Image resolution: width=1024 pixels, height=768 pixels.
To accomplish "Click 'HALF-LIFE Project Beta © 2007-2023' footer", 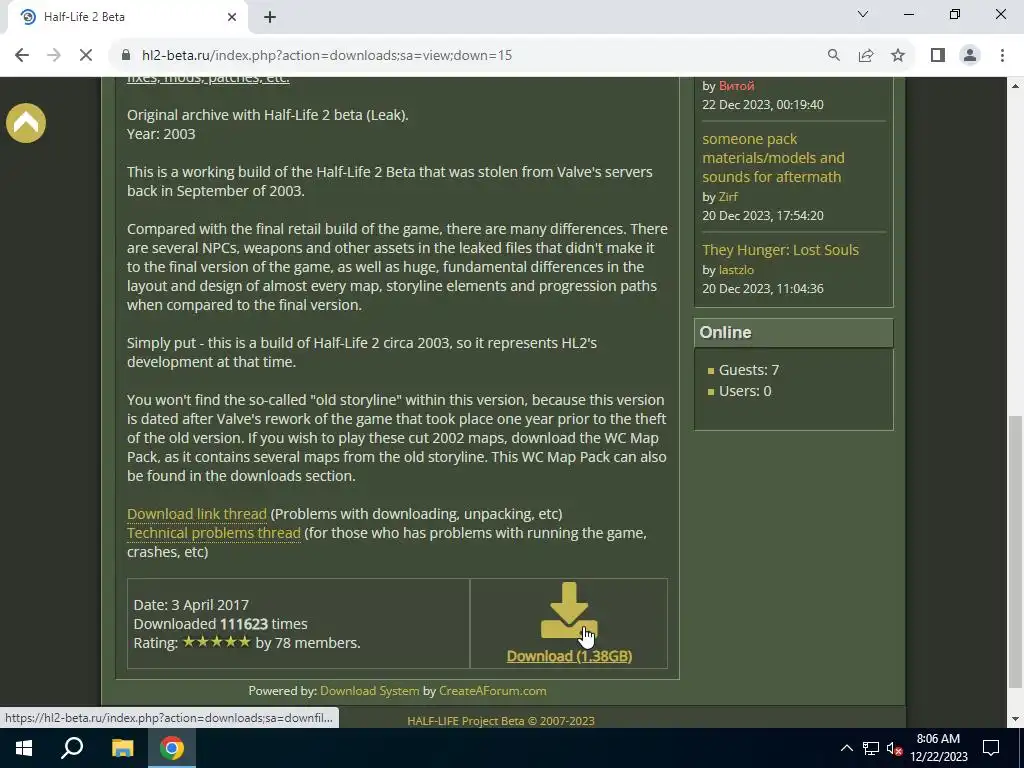I will click(501, 721).
